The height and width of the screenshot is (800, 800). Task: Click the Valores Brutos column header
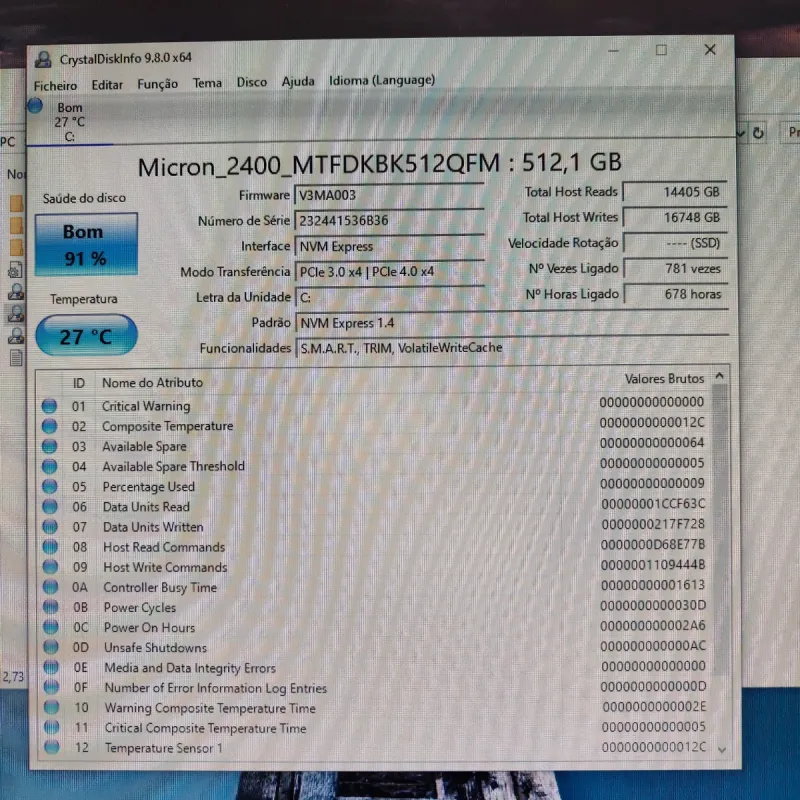pos(664,379)
